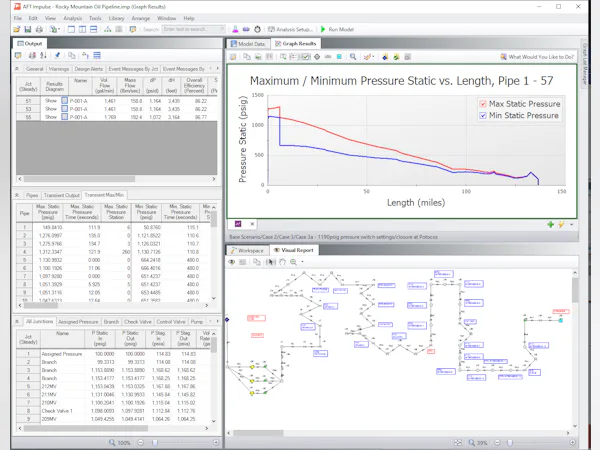
Task: Open the Warnings tab in Output
Action: [59, 69]
